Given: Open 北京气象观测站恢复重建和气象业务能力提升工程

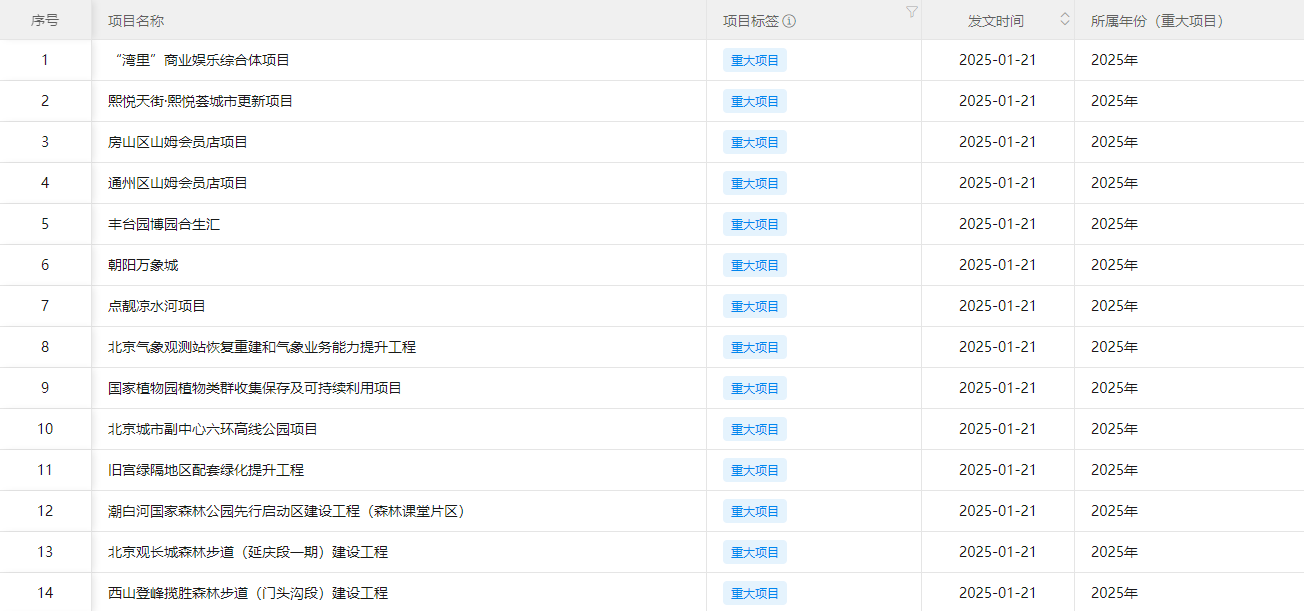Looking at the screenshot, I should coord(262,347).
